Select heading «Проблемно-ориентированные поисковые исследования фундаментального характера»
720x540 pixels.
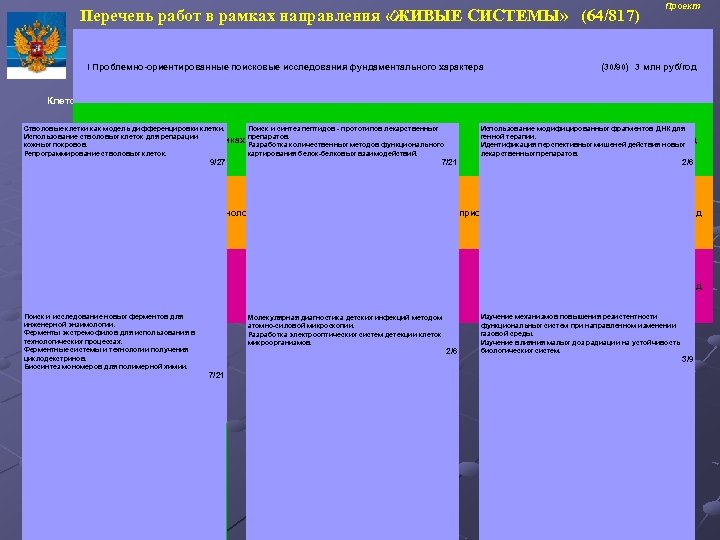click(x=288, y=67)
